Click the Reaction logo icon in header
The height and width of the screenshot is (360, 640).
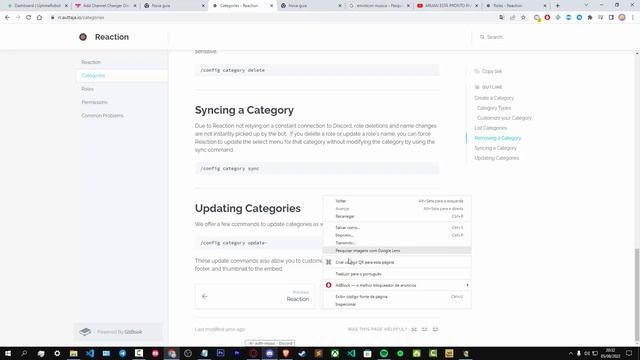(x=83, y=37)
